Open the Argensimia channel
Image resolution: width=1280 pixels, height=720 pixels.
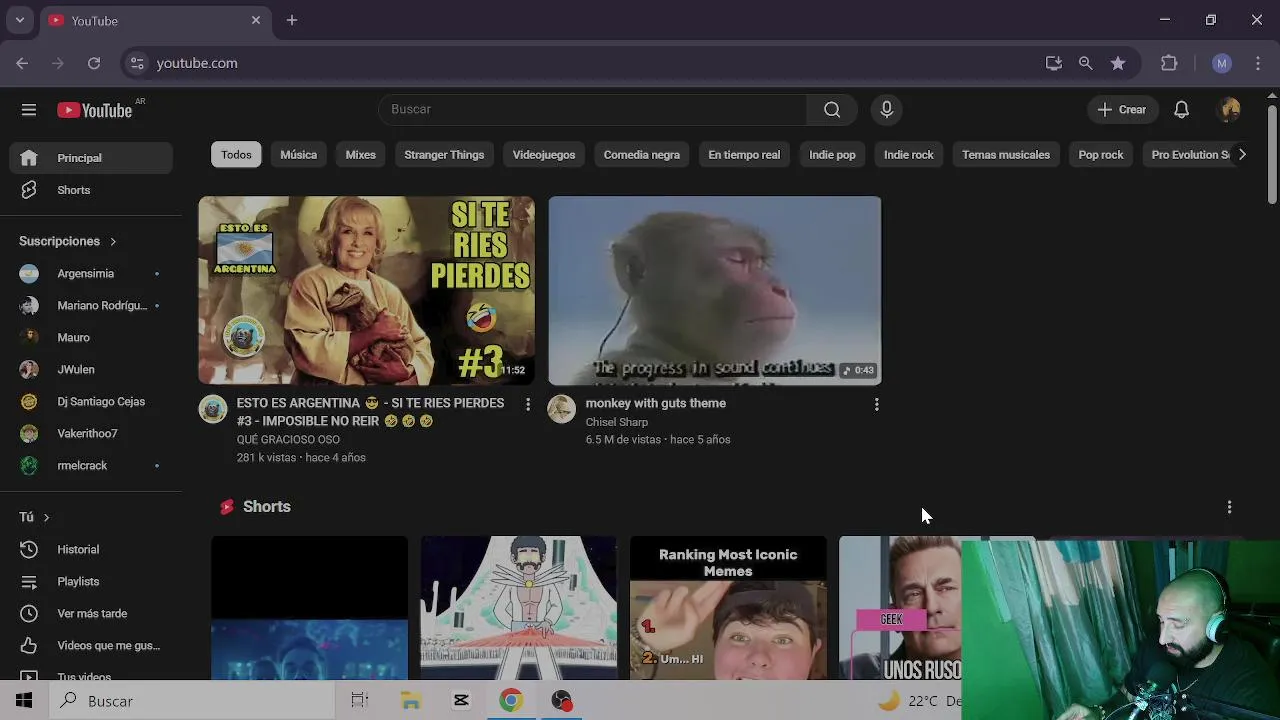click(x=91, y=273)
